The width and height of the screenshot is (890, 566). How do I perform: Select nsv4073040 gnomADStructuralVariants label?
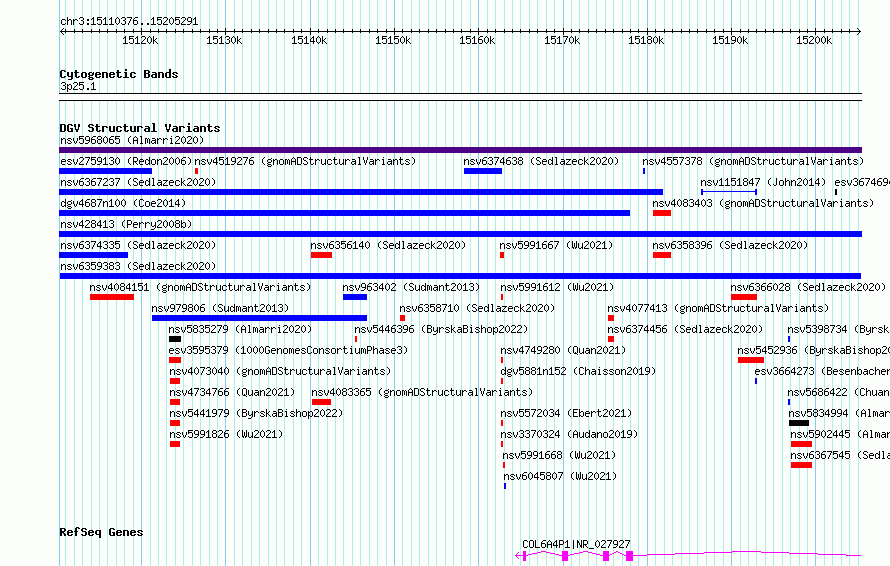(280, 371)
